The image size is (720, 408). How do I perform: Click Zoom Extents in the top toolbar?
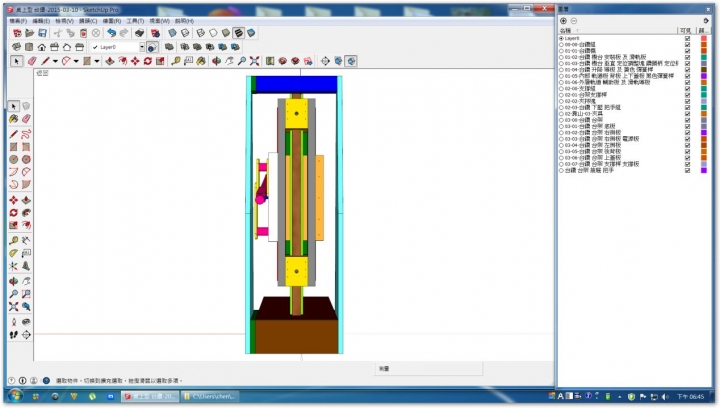pyautogui.click(x=254, y=61)
